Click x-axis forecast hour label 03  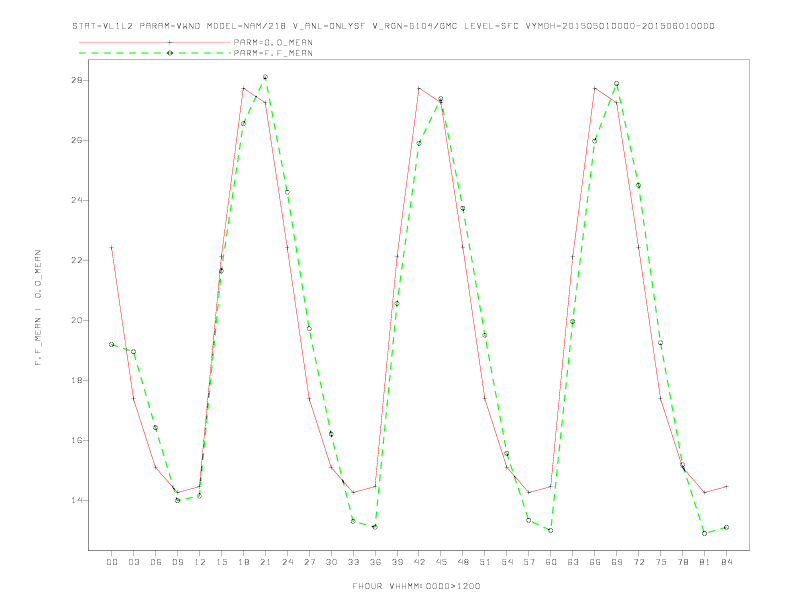(x=133, y=562)
